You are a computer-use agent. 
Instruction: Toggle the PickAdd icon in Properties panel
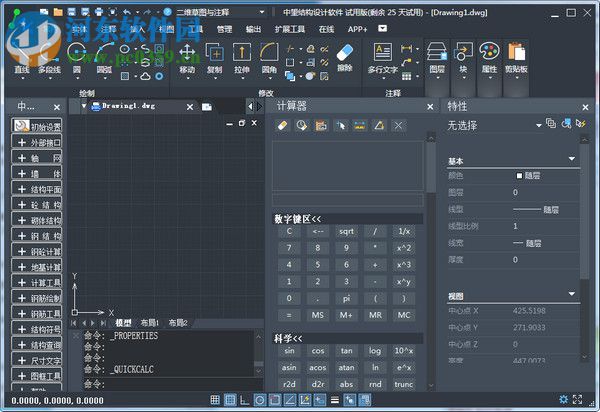[551, 123]
